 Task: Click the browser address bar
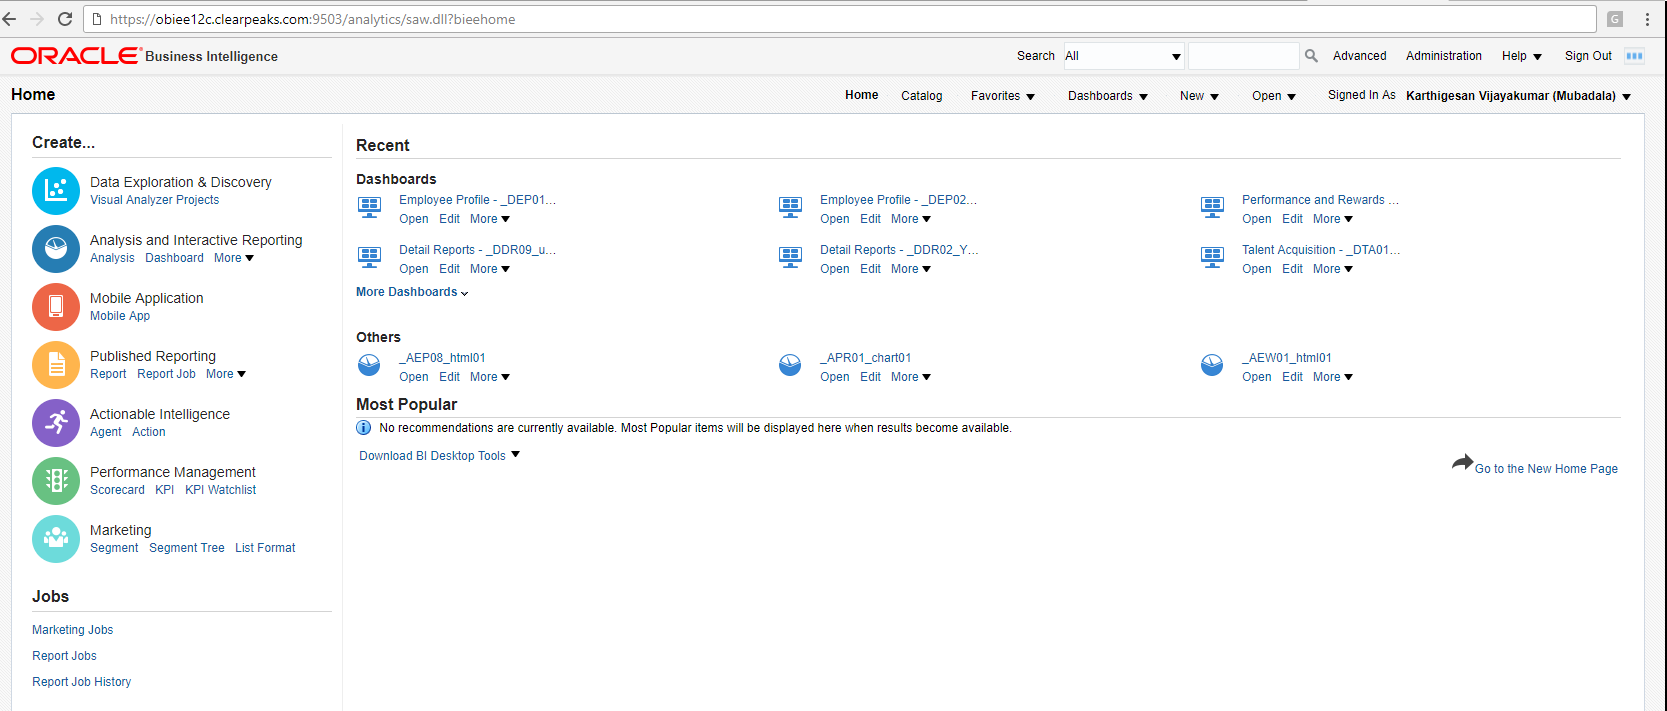click(x=840, y=19)
